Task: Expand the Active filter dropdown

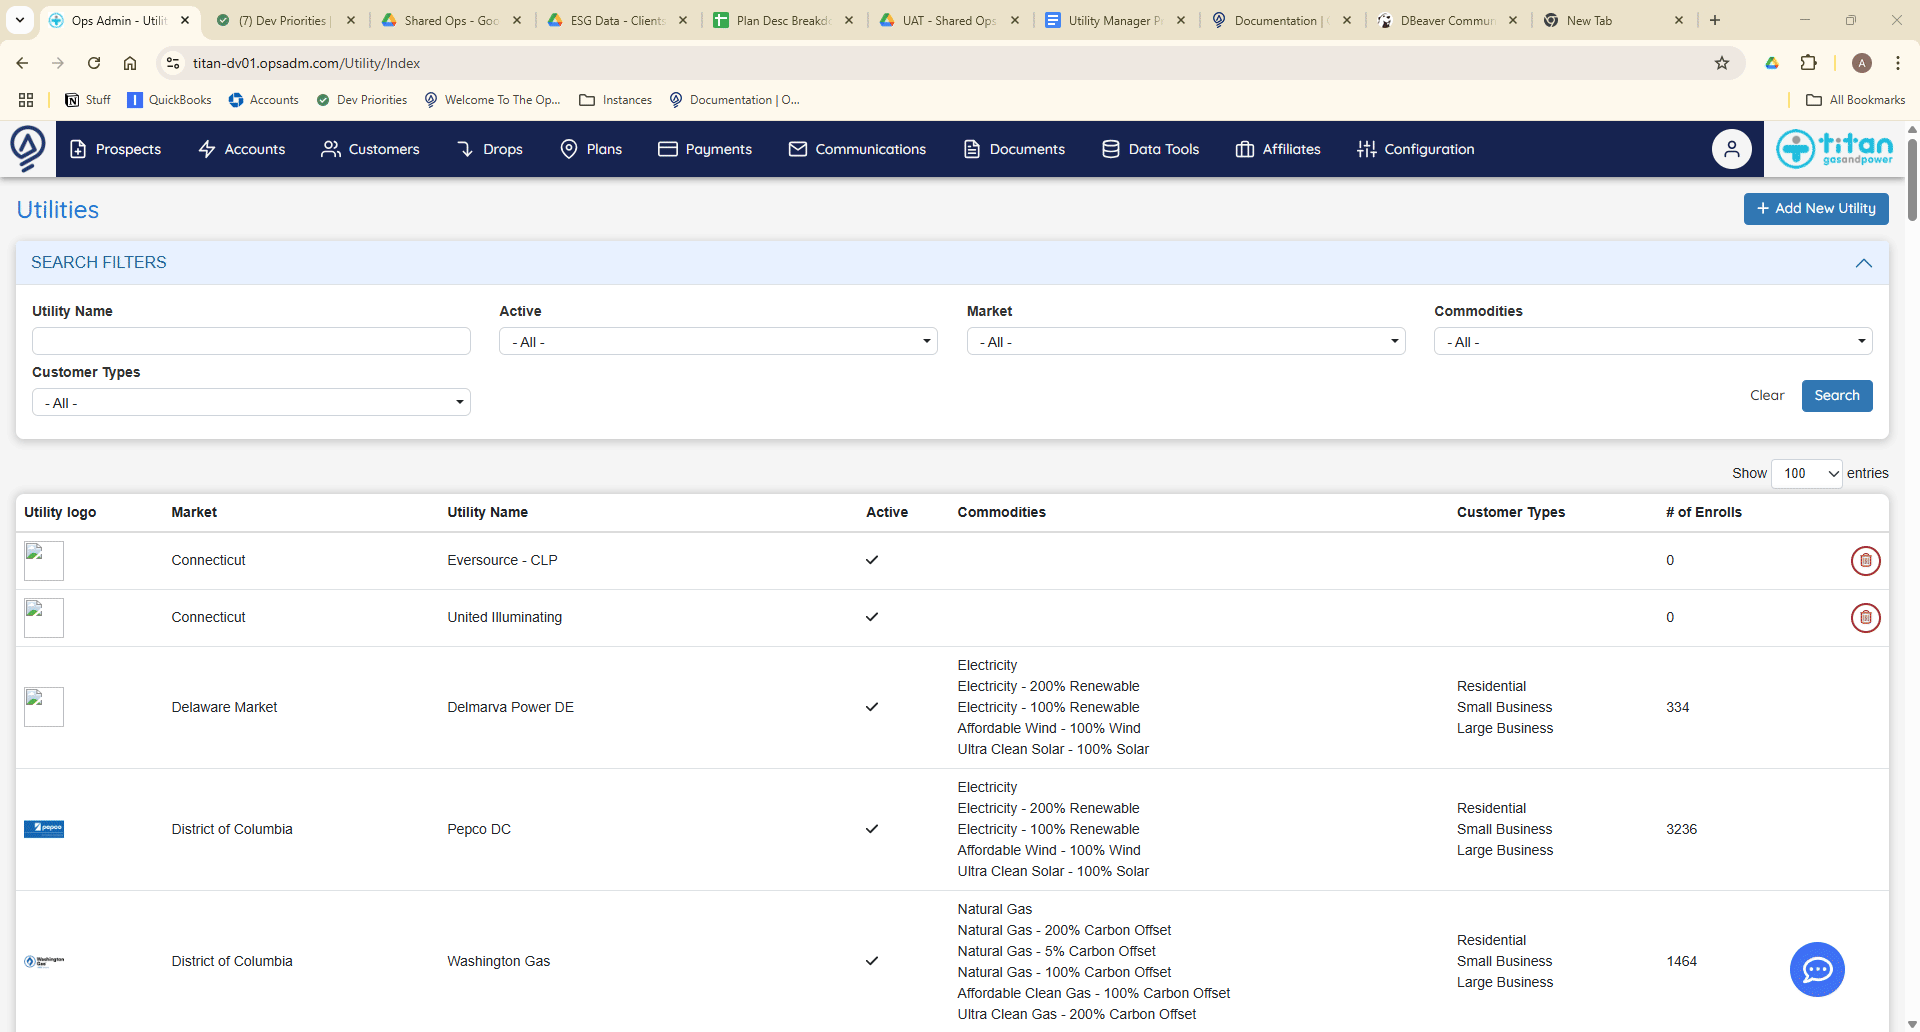Action: (x=718, y=342)
